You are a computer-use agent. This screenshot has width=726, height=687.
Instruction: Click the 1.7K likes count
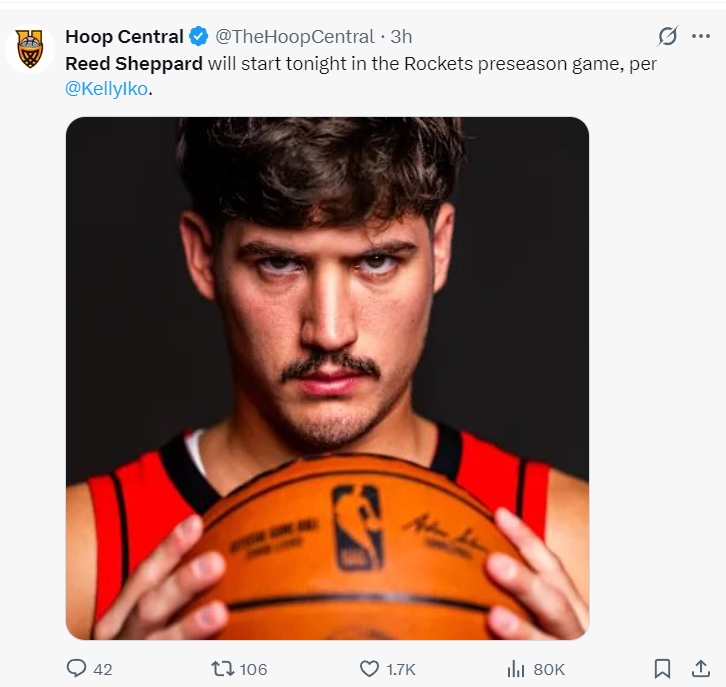click(400, 669)
